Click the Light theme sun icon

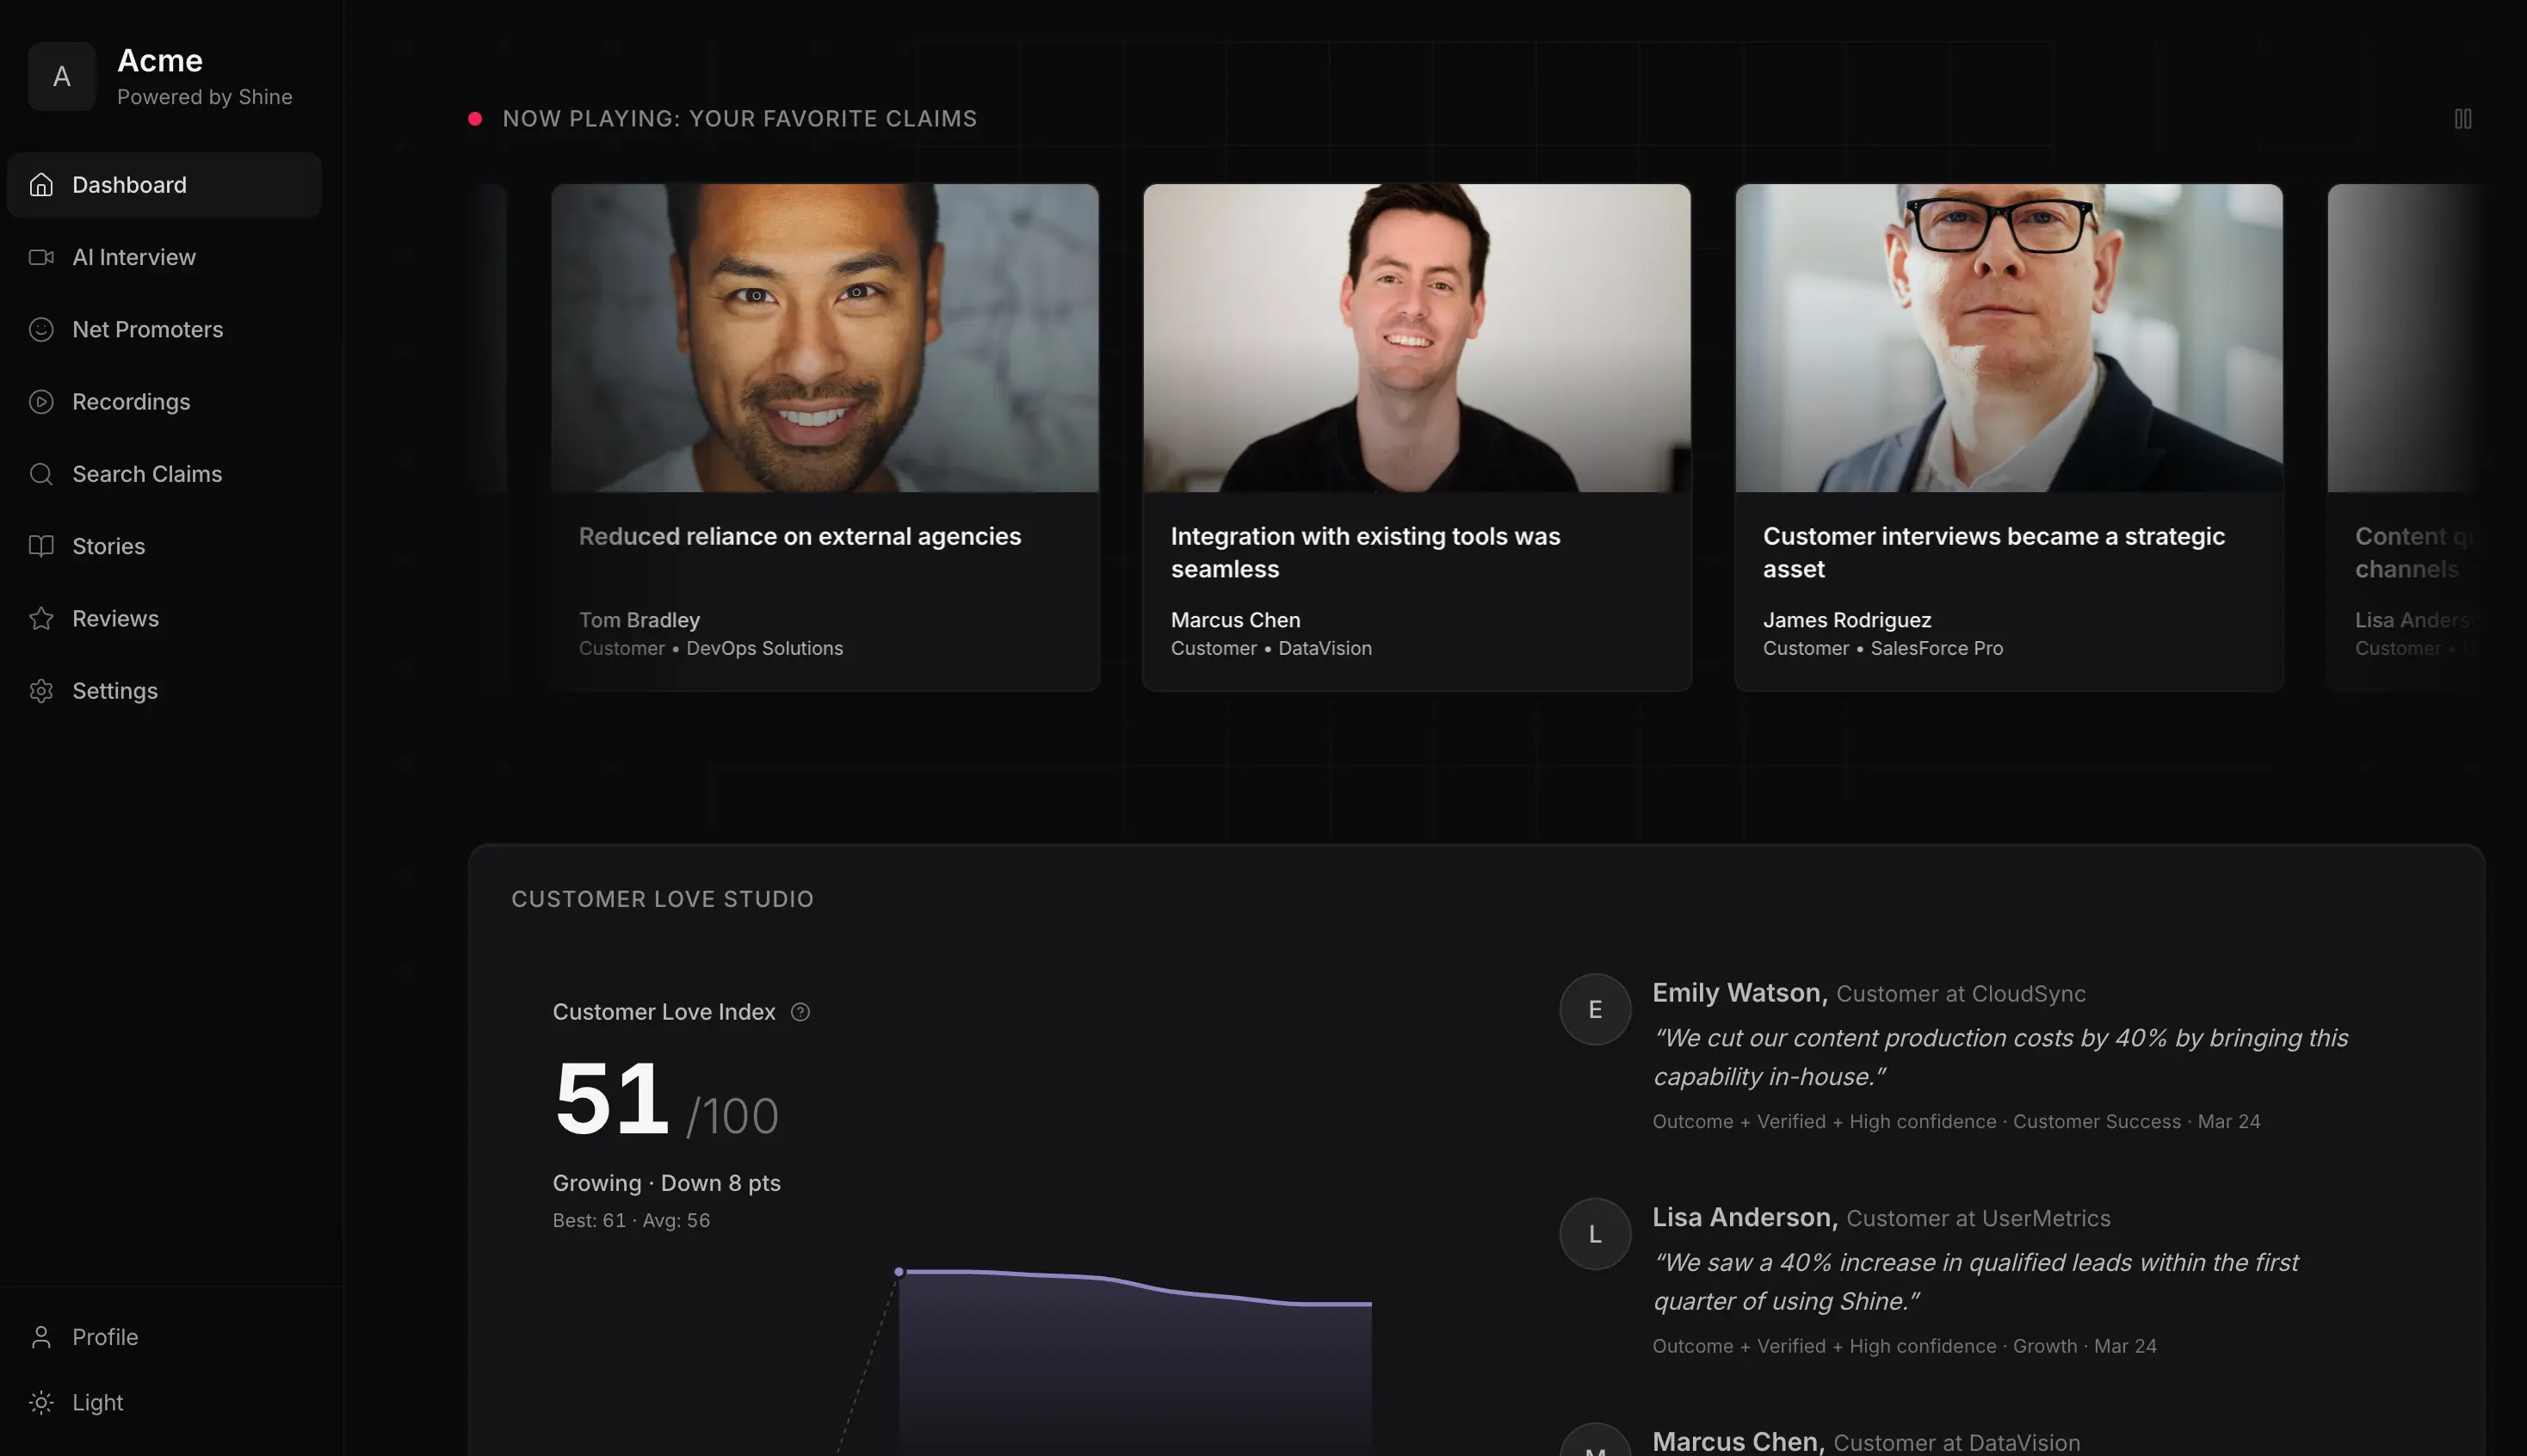point(41,1402)
